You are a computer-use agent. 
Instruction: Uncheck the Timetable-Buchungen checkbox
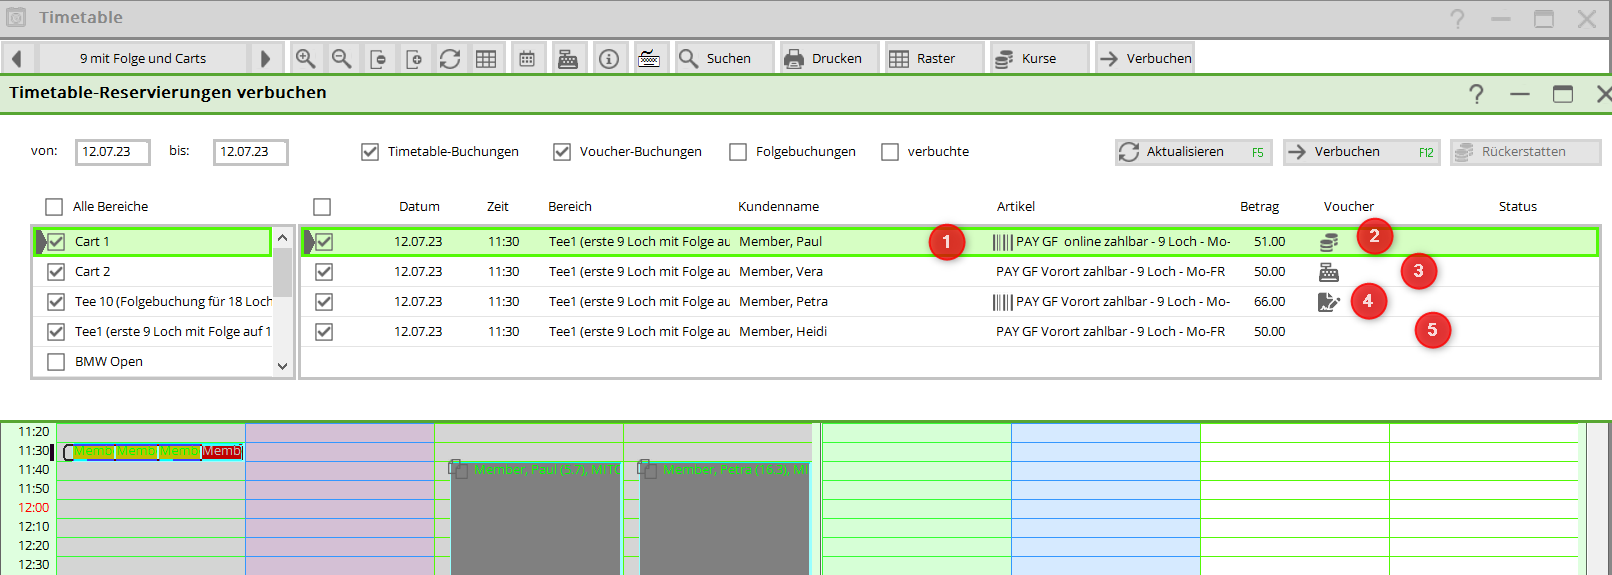[x=370, y=152]
